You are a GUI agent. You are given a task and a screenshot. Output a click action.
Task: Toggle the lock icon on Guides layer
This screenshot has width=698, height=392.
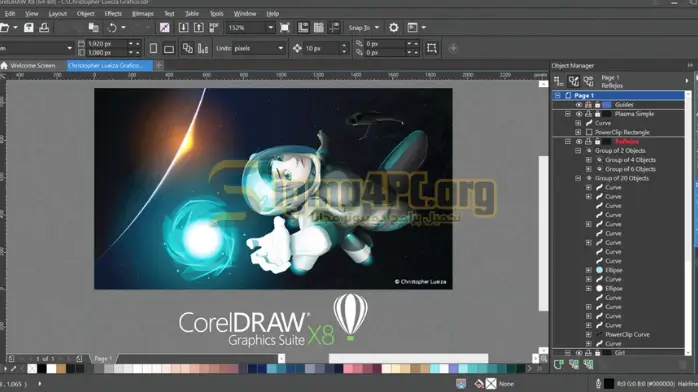[597, 105]
